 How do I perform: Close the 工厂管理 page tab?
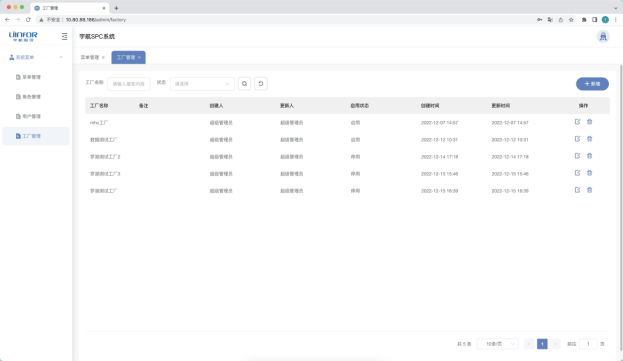click(139, 58)
